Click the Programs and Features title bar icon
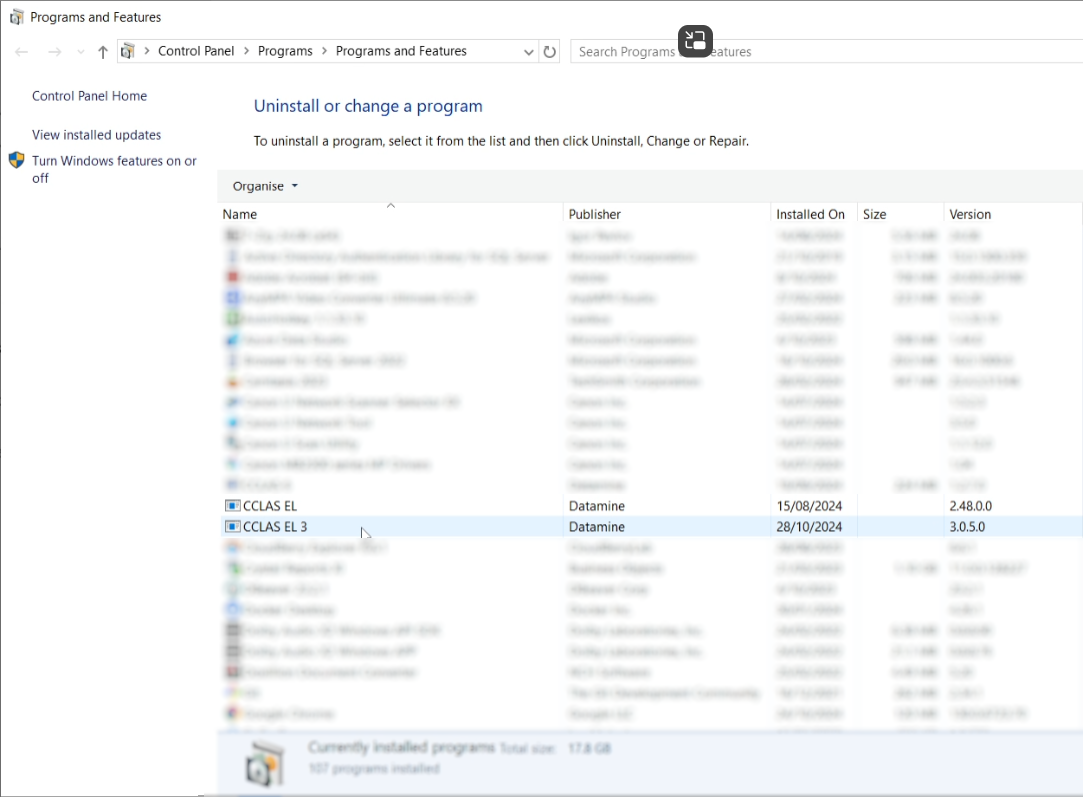The height and width of the screenshot is (797, 1083). click(x=17, y=17)
